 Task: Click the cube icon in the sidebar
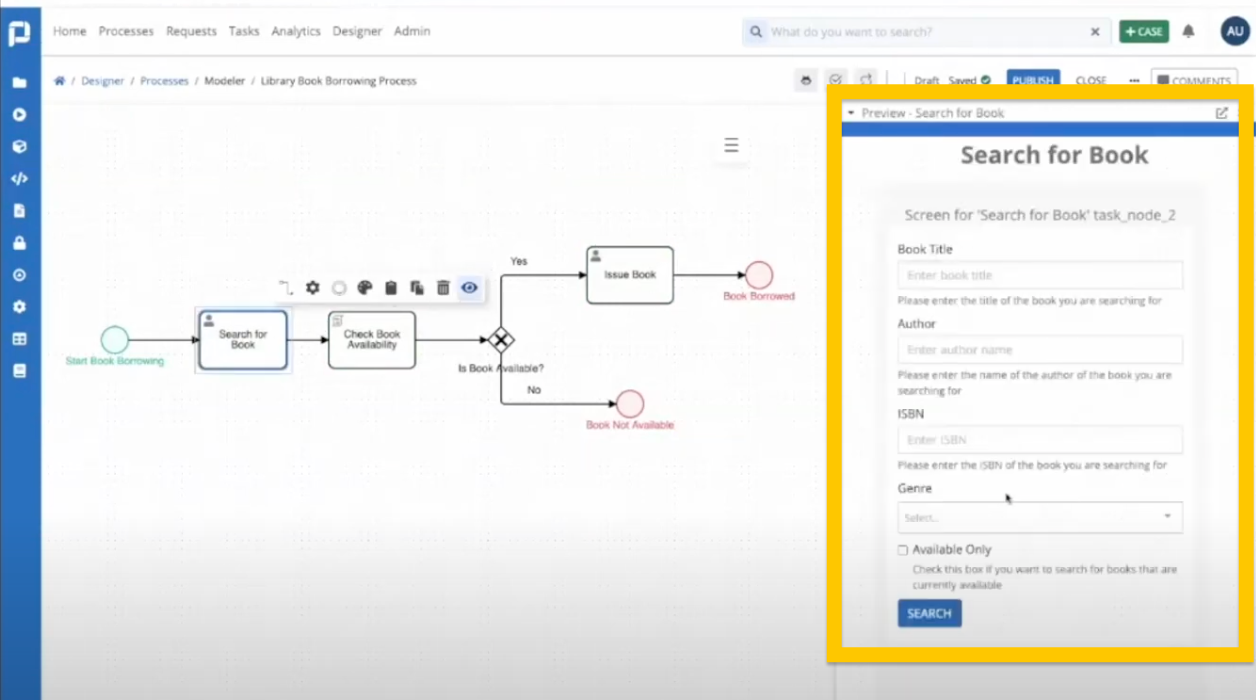(19, 147)
